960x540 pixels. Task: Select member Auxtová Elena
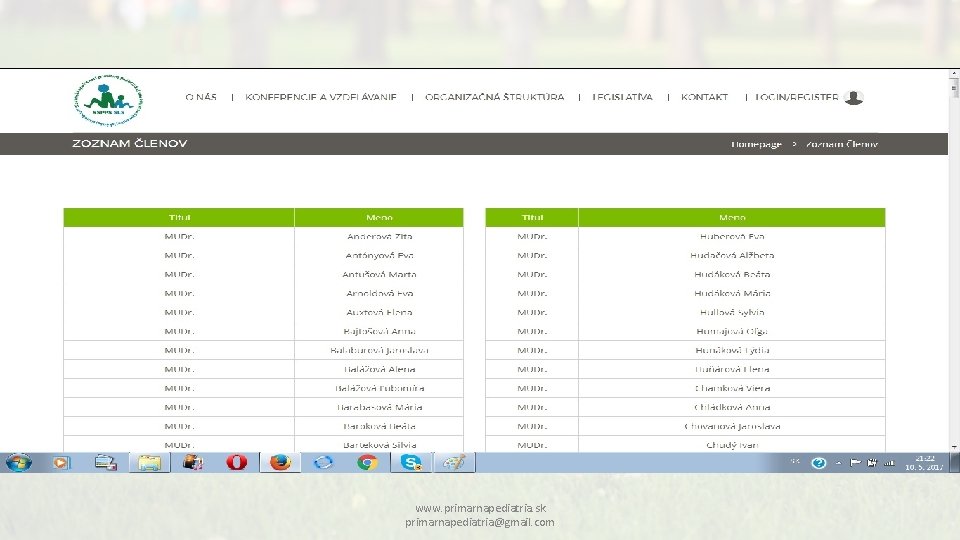tap(380, 312)
